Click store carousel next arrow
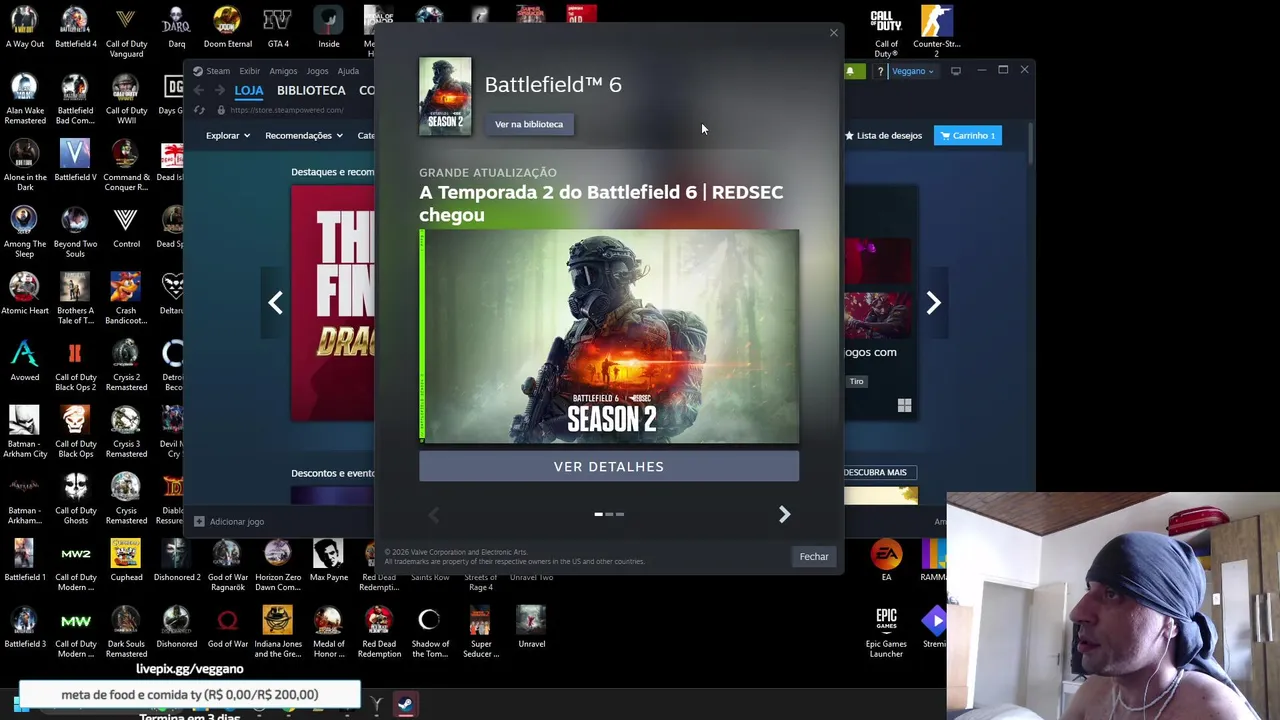1280x720 pixels. pyautogui.click(x=933, y=303)
